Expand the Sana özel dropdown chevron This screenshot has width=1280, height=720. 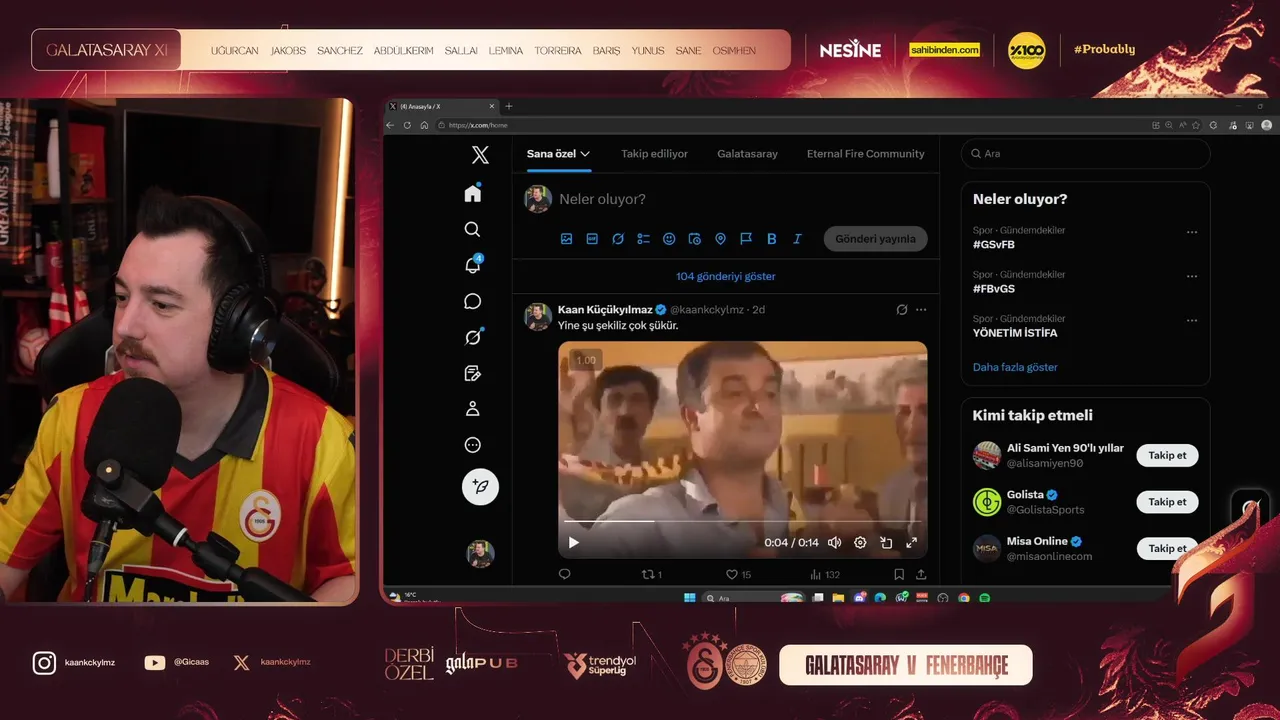click(586, 154)
